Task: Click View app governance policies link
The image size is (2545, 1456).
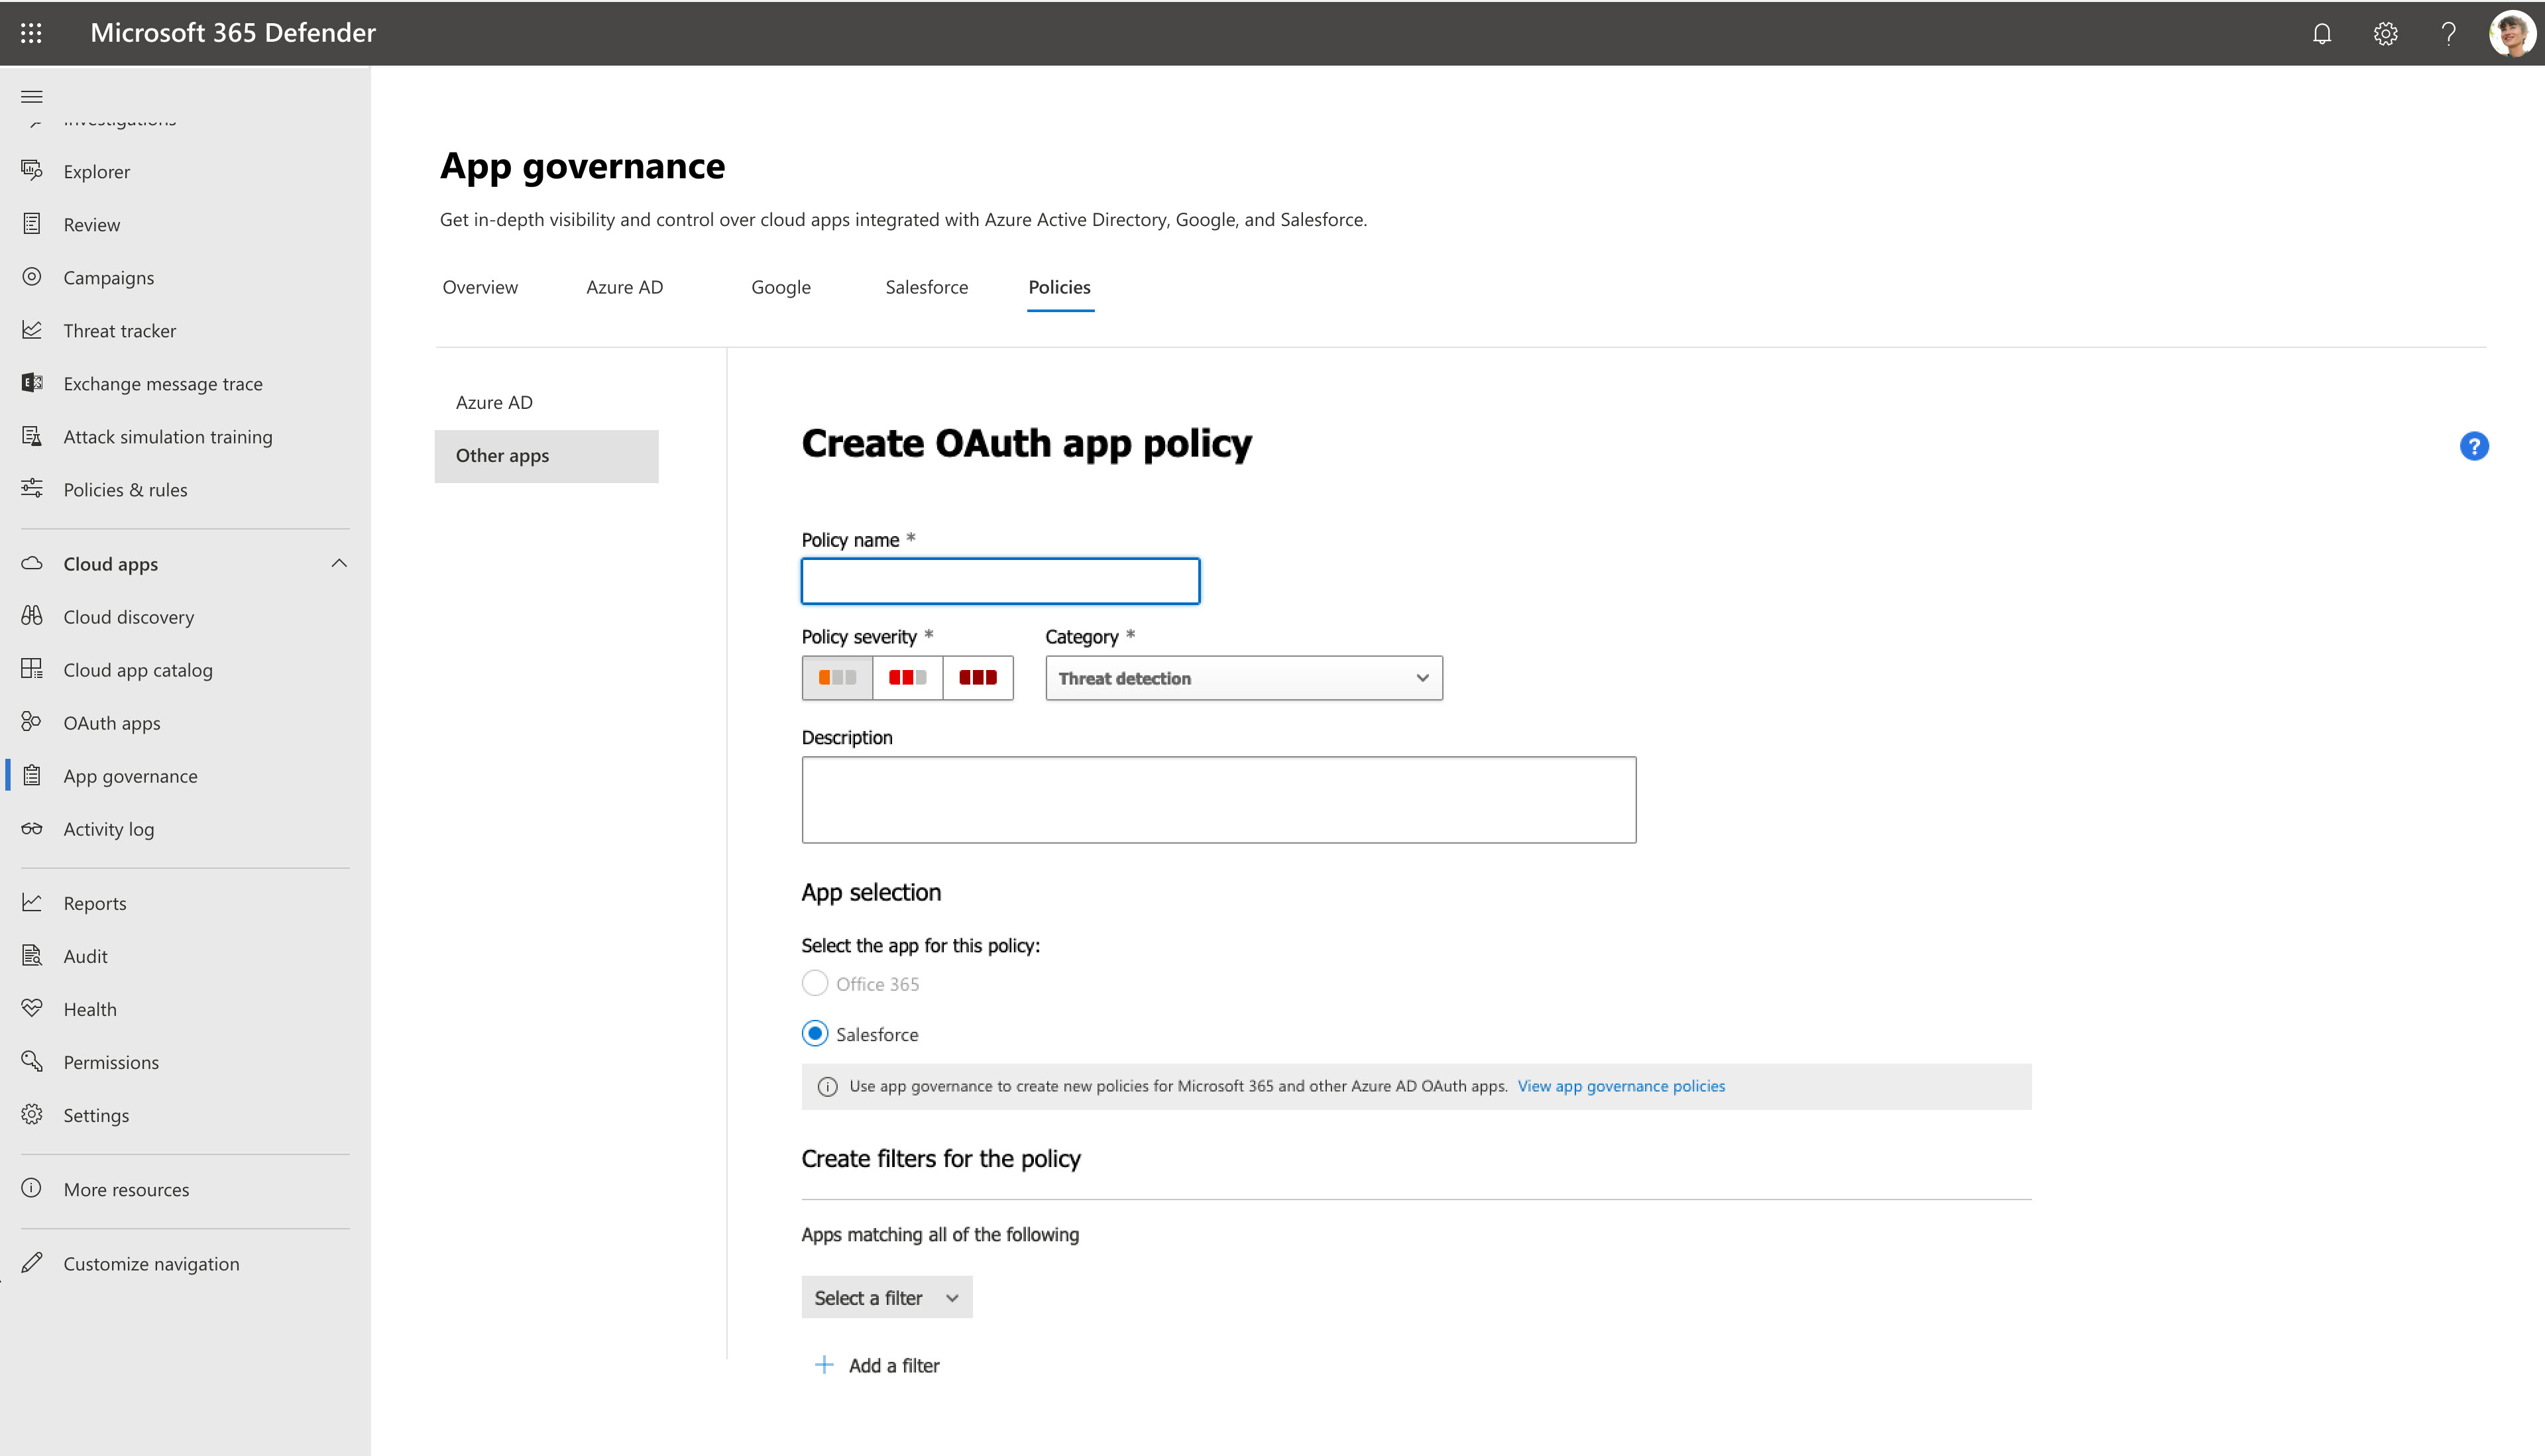Action: click(1622, 1086)
